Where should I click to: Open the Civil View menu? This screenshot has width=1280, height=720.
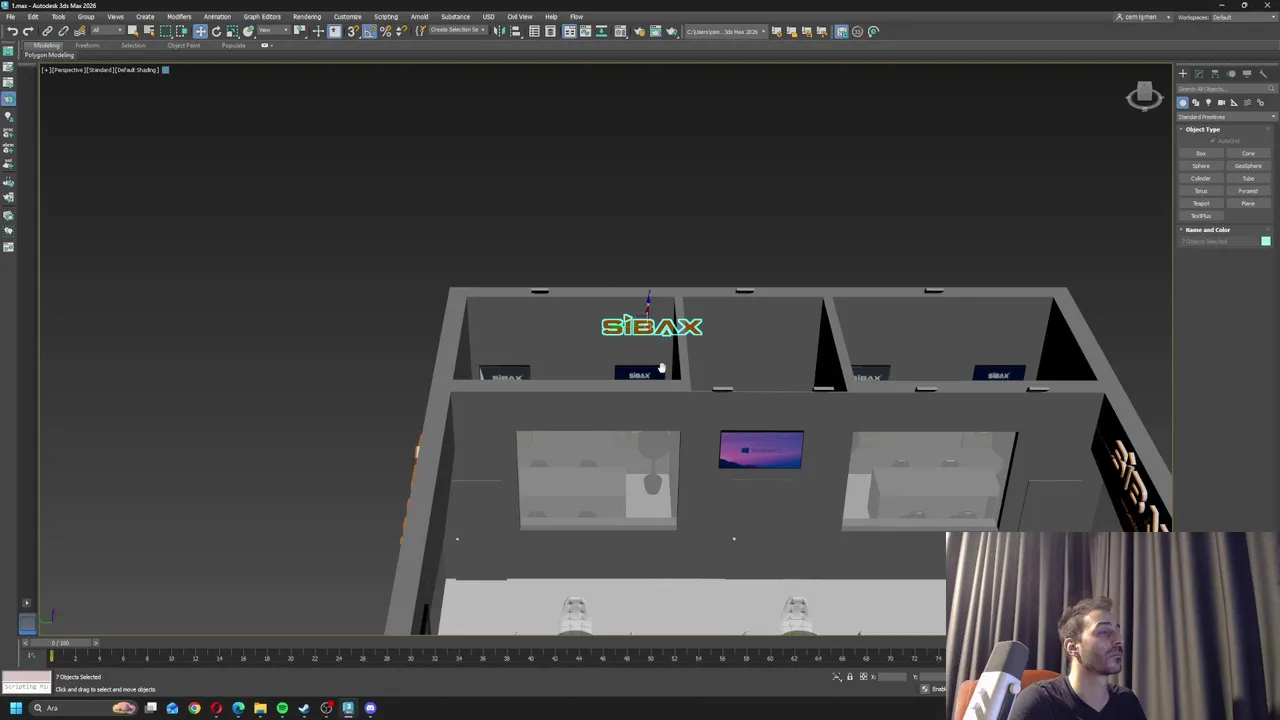click(519, 17)
